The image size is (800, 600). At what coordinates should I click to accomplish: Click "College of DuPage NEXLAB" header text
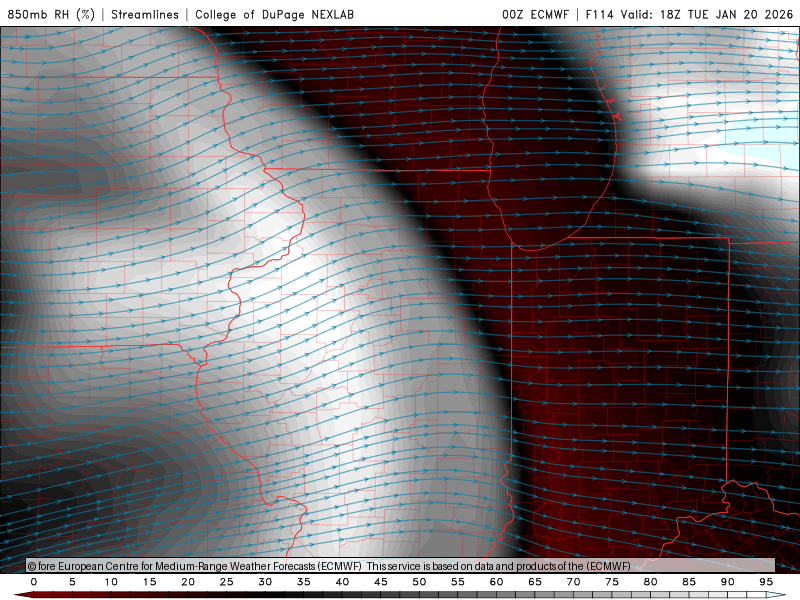pyautogui.click(x=274, y=14)
